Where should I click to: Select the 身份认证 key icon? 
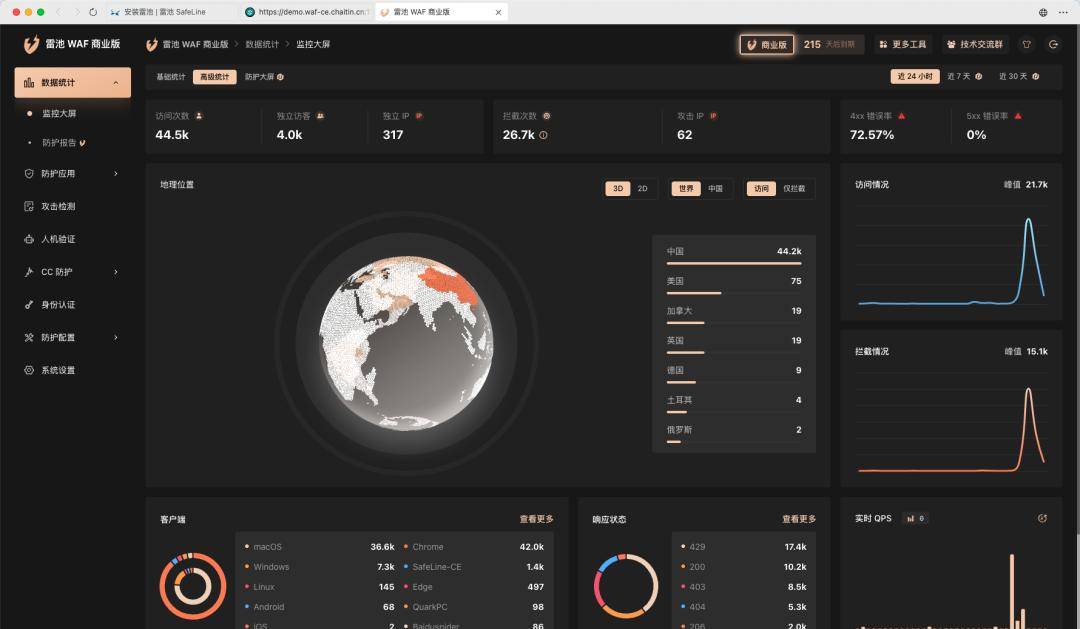(30, 304)
